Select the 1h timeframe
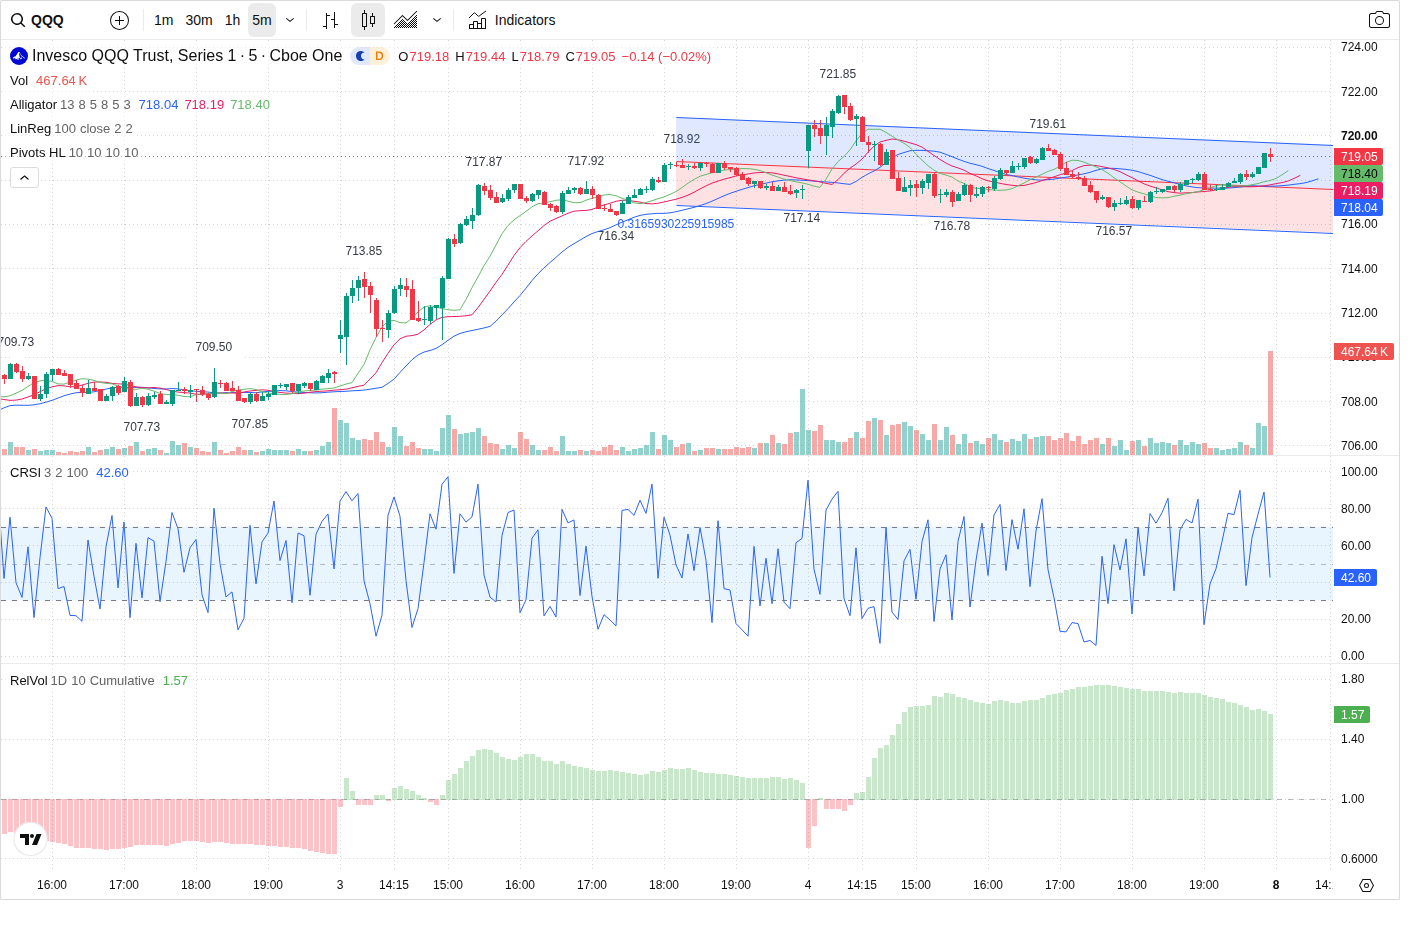This screenshot has width=1420, height=950. (232, 20)
